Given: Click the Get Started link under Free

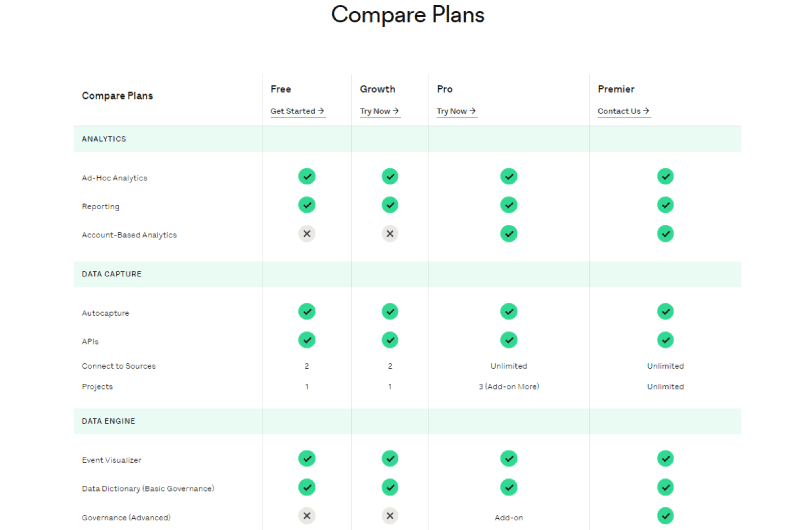Looking at the screenshot, I should (297, 111).
